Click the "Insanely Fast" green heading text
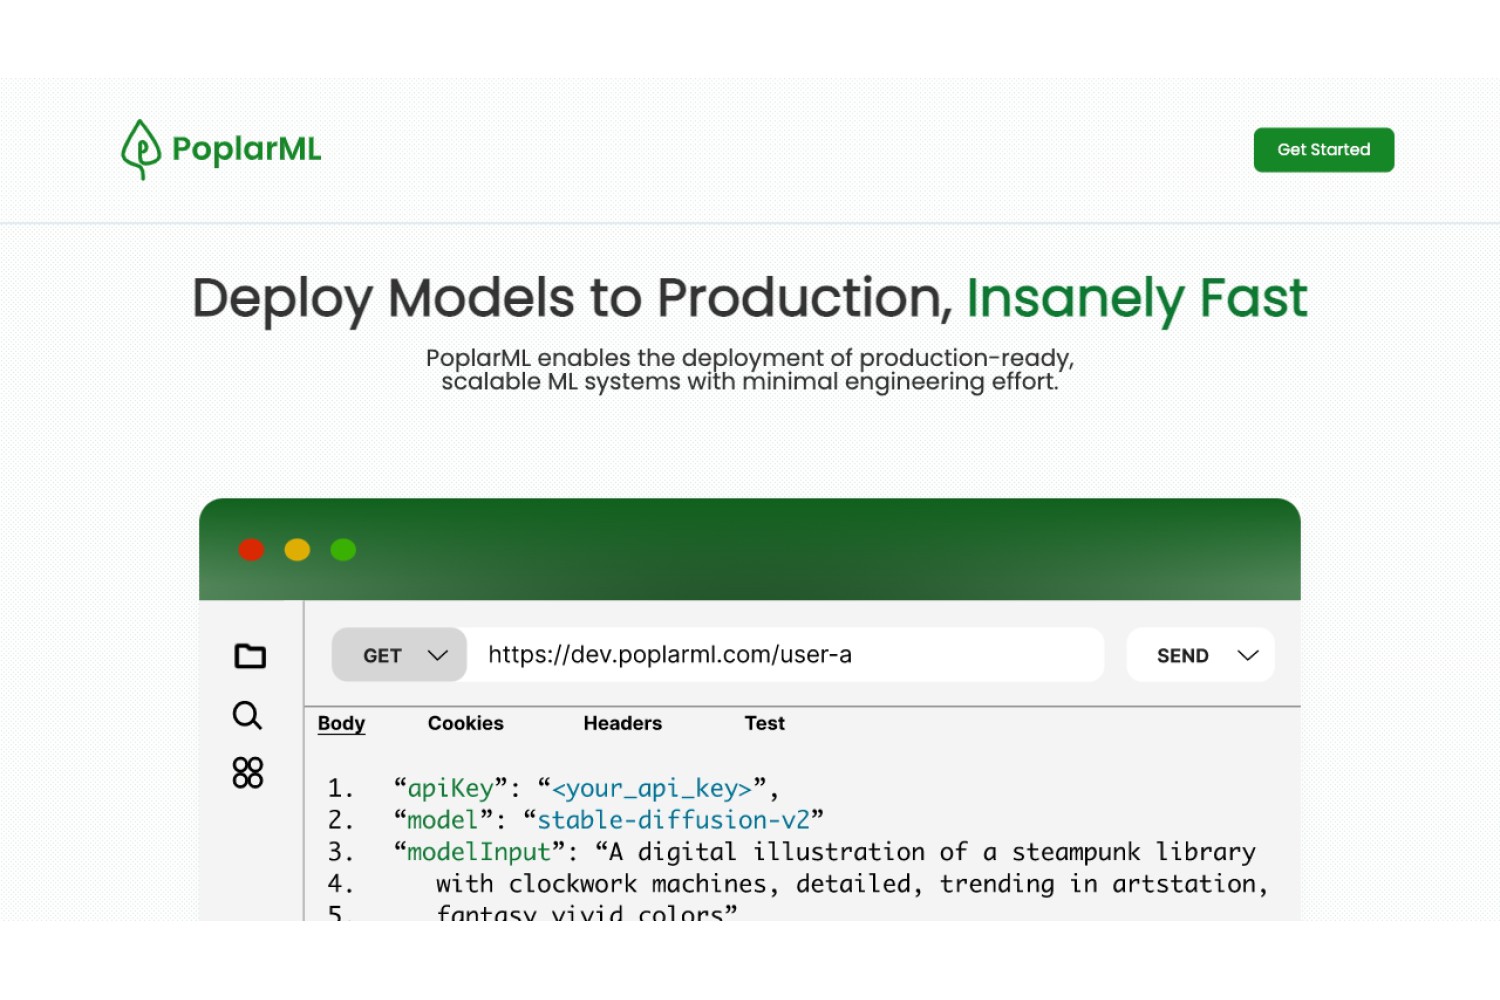The width and height of the screenshot is (1500, 1000). (x=1136, y=299)
